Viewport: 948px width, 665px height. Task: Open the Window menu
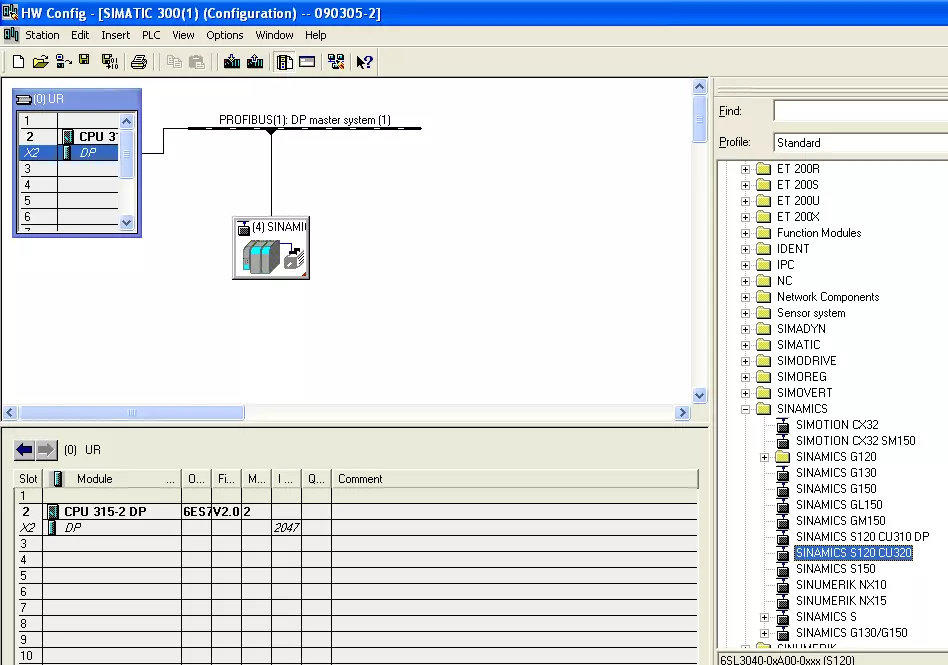274,35
